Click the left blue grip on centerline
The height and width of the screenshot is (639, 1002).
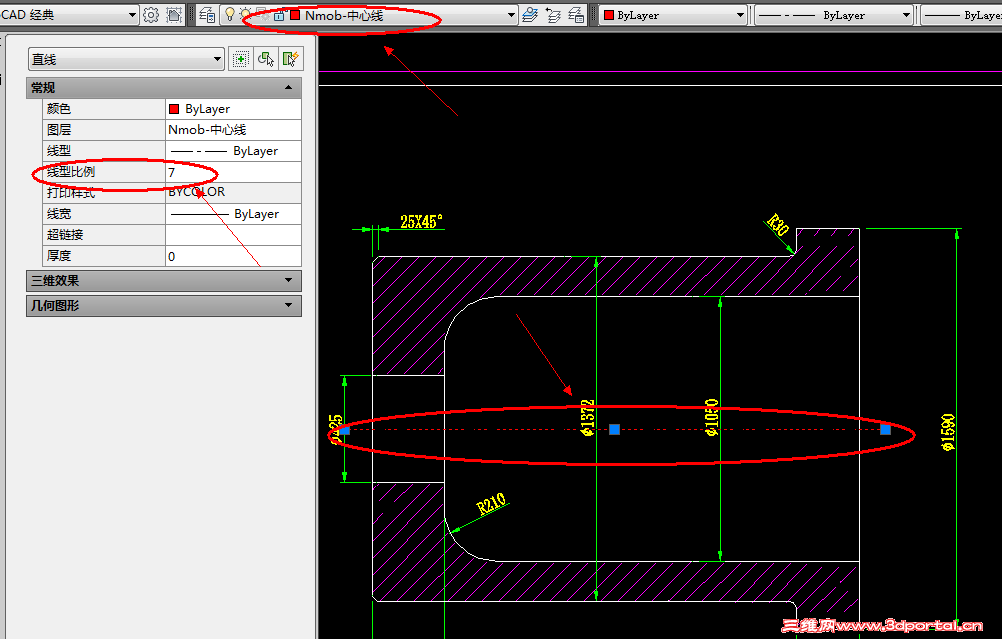345,431
